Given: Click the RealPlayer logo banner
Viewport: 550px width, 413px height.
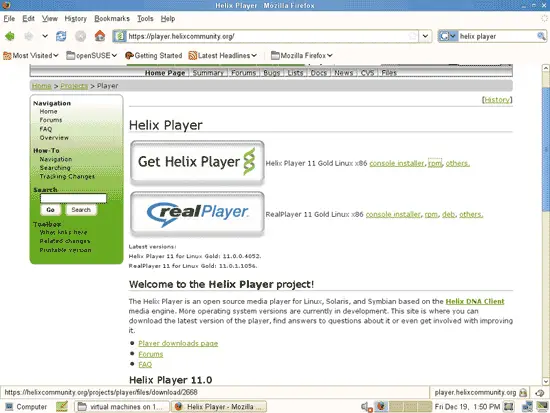Looking at the screenshot, I should tap(197, 214).
